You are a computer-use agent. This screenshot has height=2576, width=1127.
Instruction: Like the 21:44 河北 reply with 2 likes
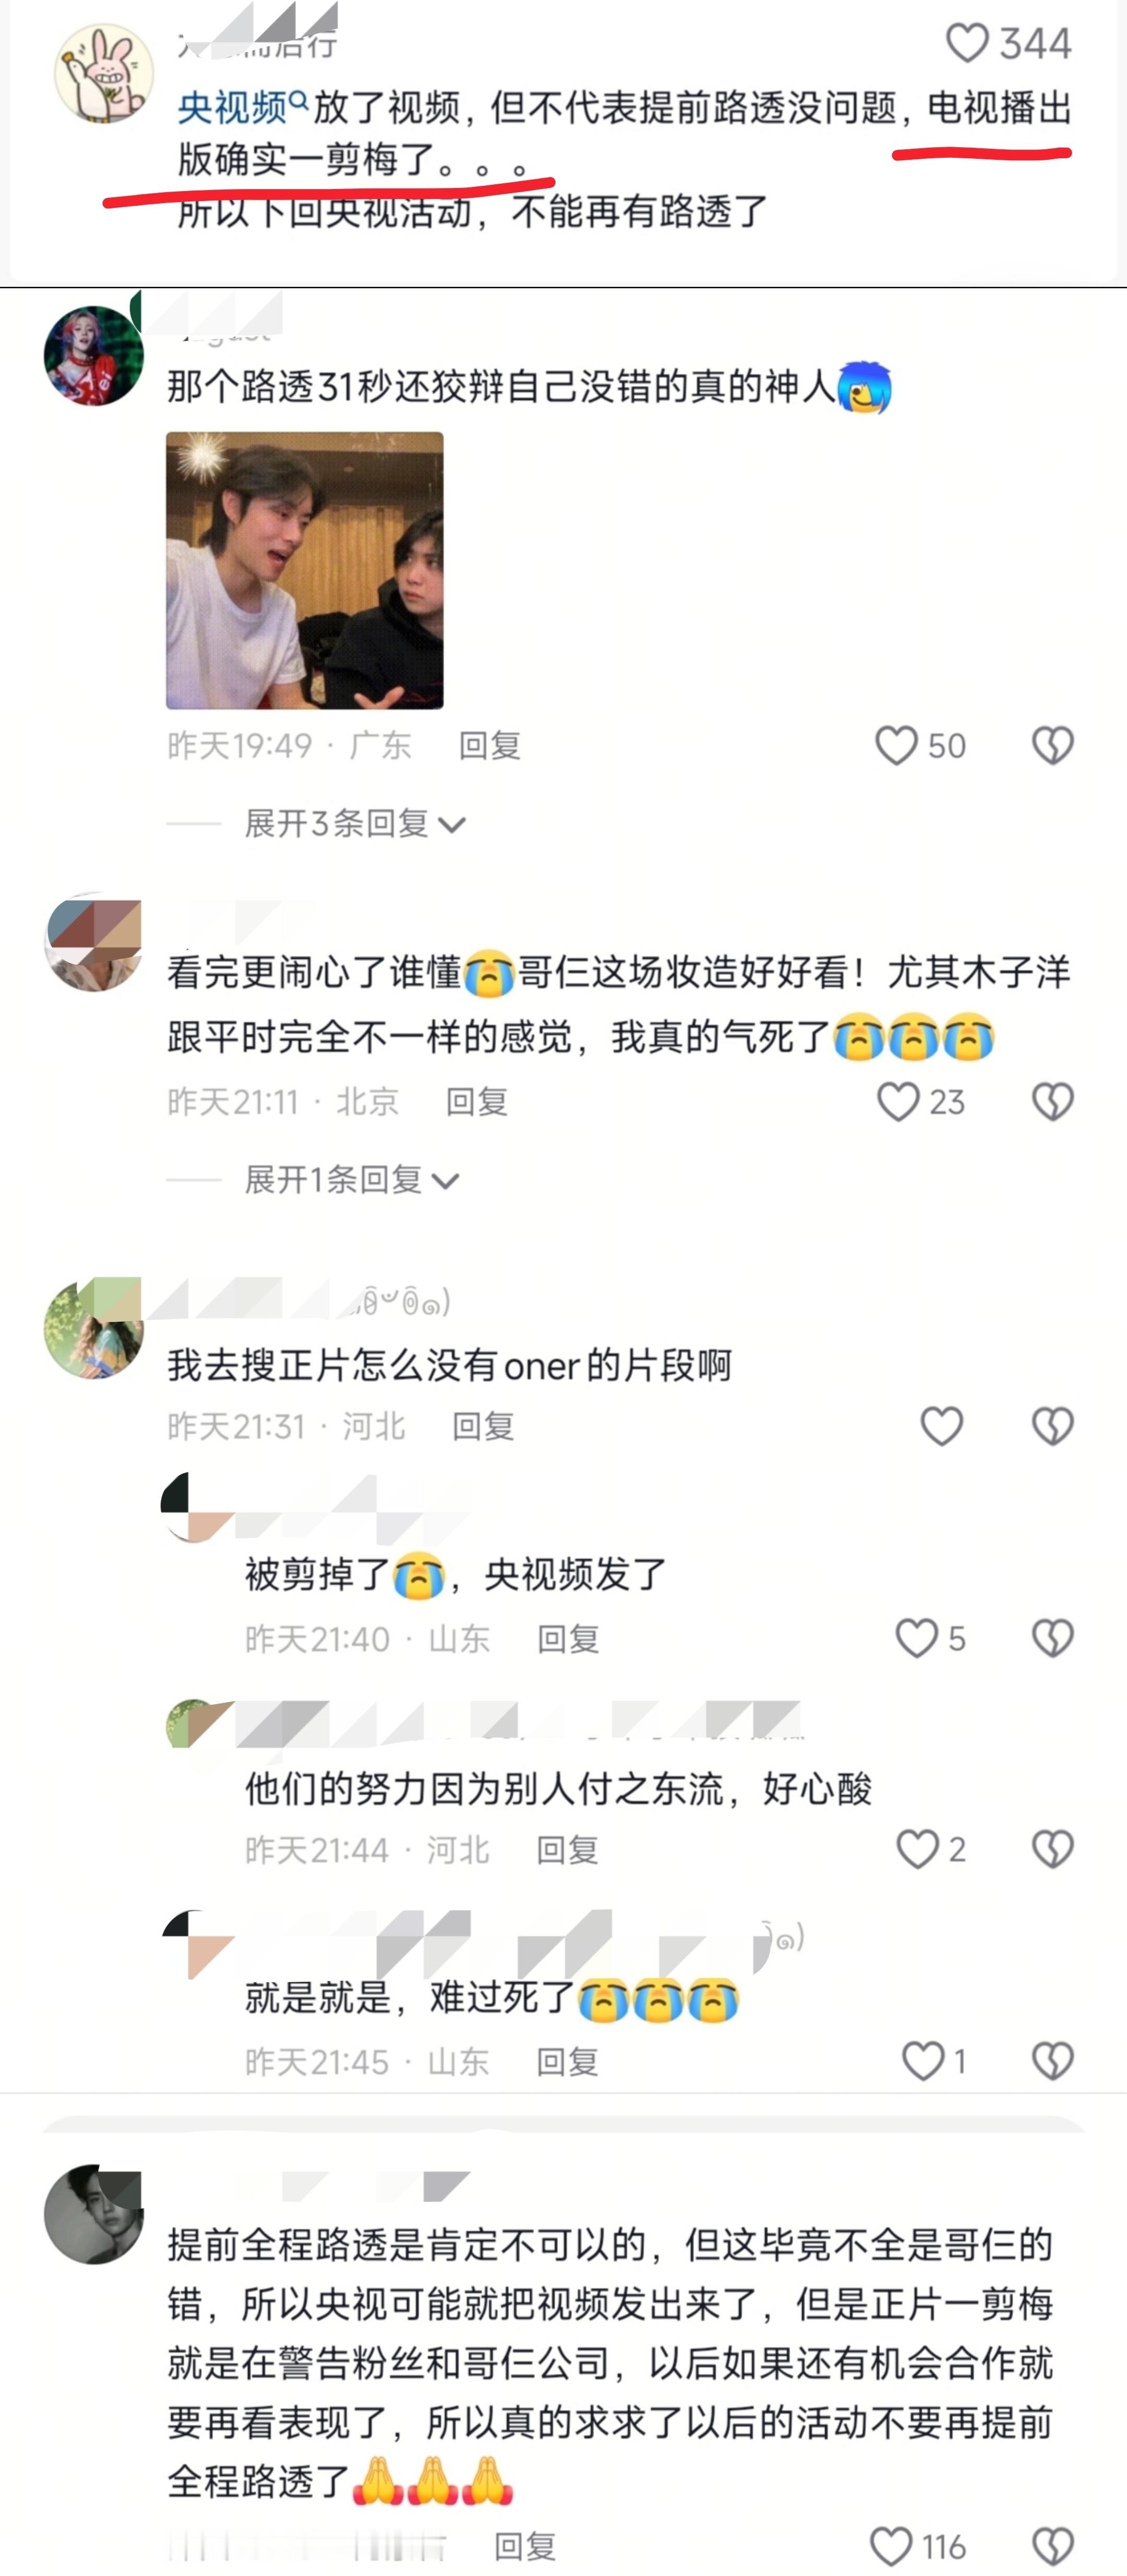(x=917, y=1849)
